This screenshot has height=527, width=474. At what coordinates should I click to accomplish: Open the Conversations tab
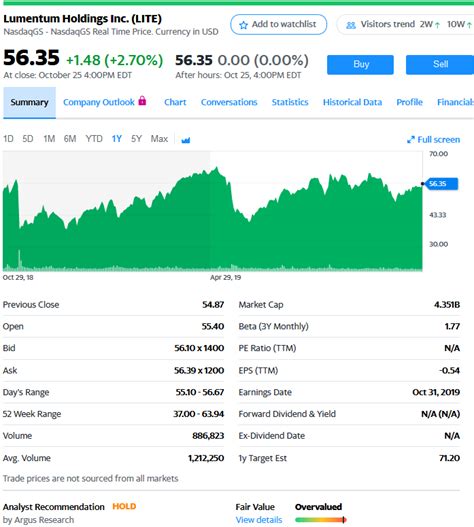229,102
